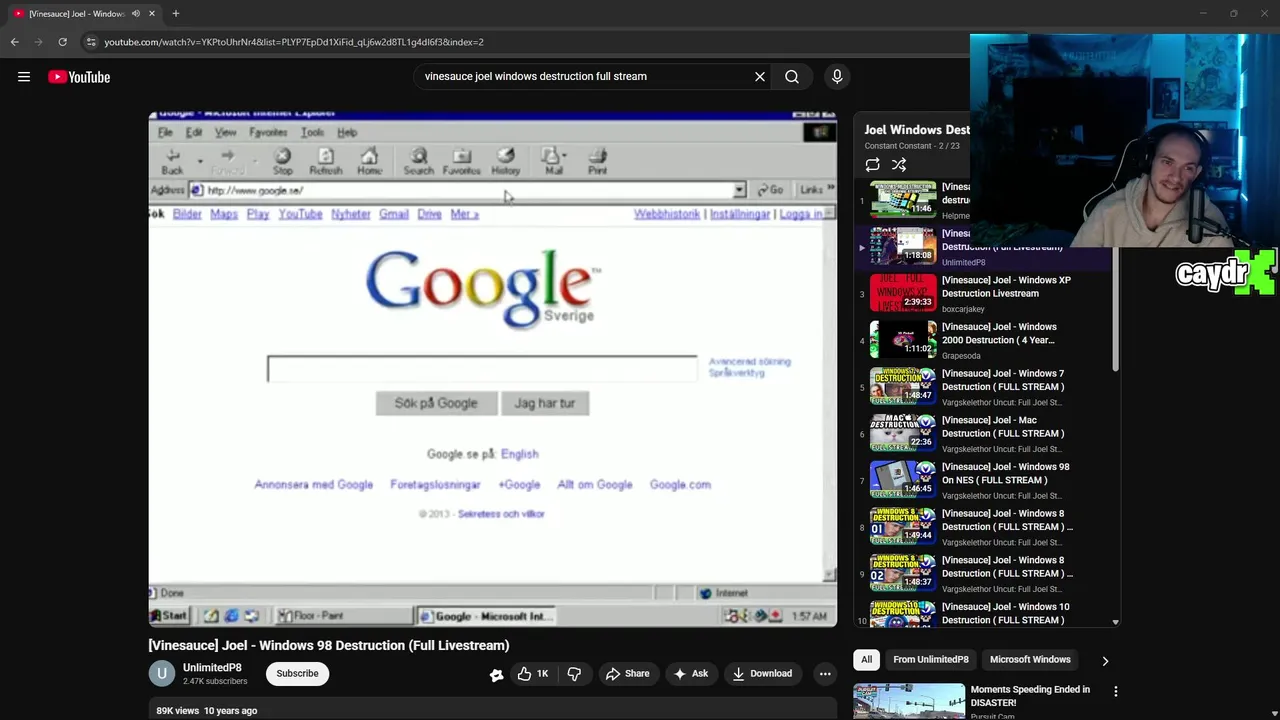Go back in browser history

point(14,42)
